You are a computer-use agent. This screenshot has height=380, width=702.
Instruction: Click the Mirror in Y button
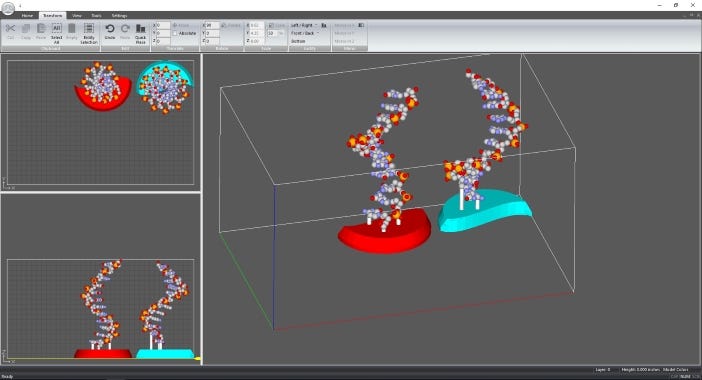click(344, 33)
